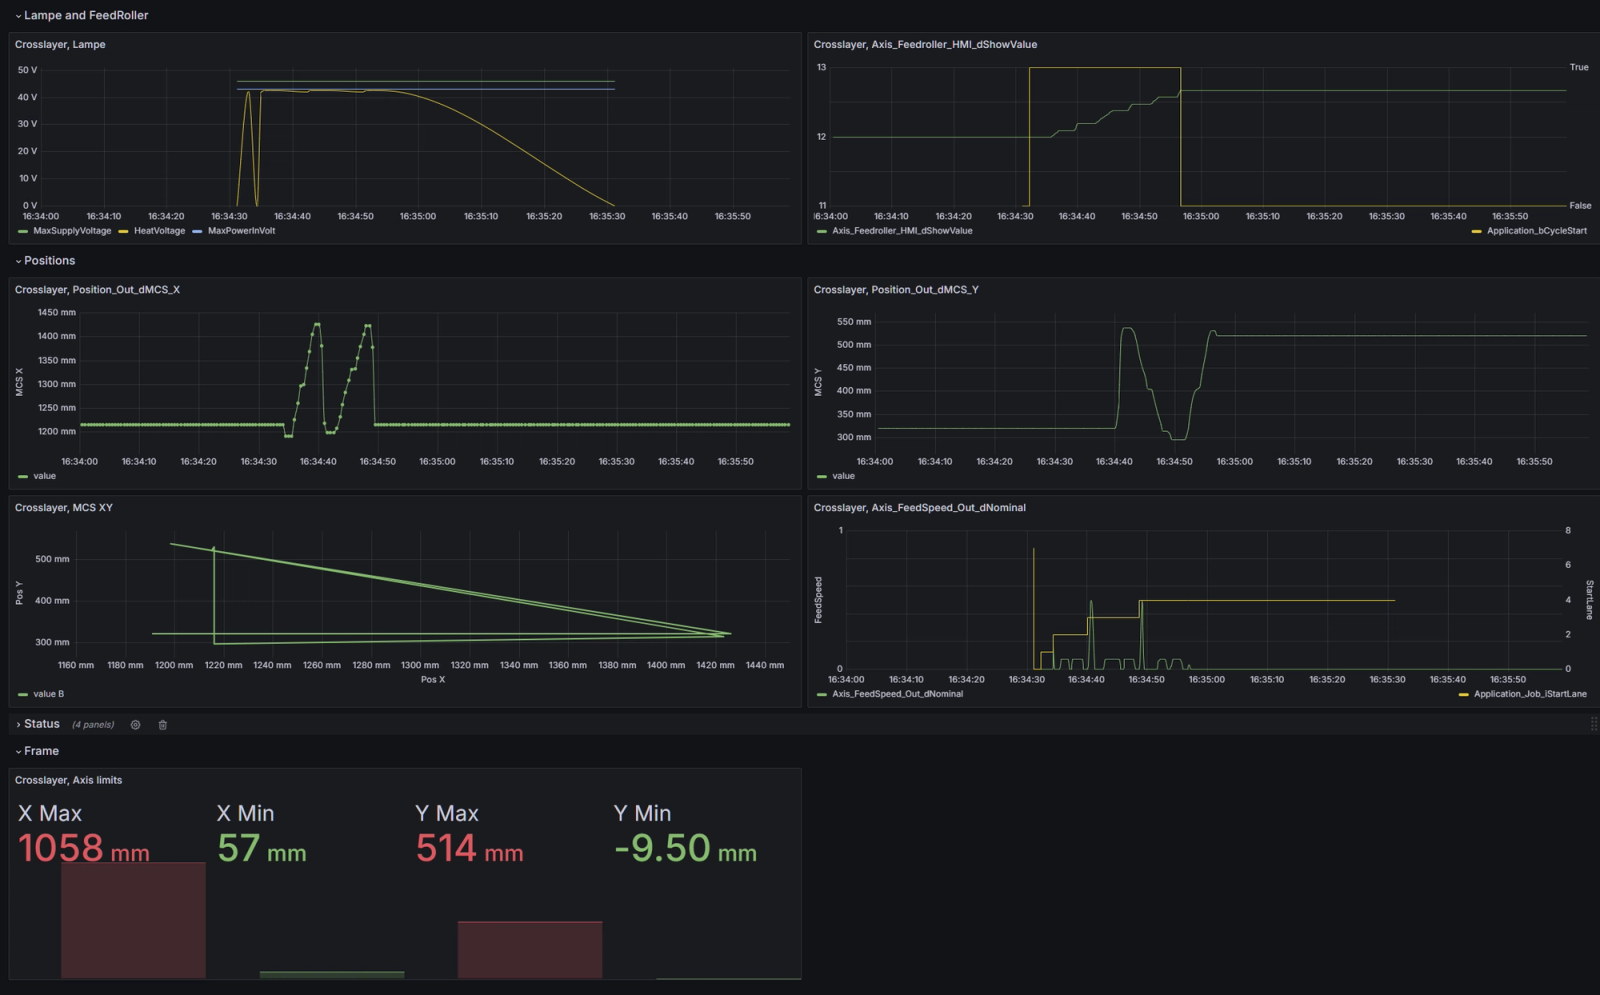
Task: Toggle value series in Position_Out_dMCS_X legend
Action: (44, 476)
